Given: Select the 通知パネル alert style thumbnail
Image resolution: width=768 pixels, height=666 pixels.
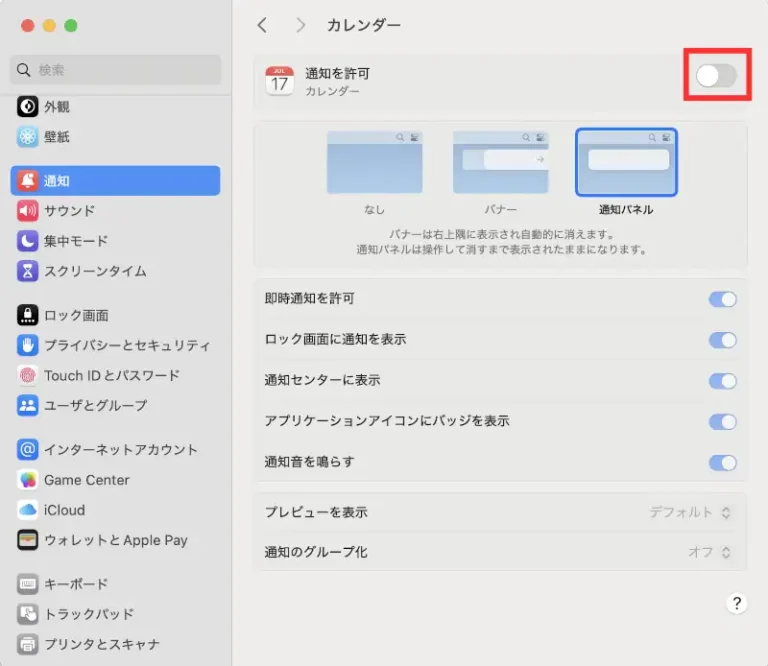Looking at the screenshot, I should pyautogui.click(x=626, y=162).
